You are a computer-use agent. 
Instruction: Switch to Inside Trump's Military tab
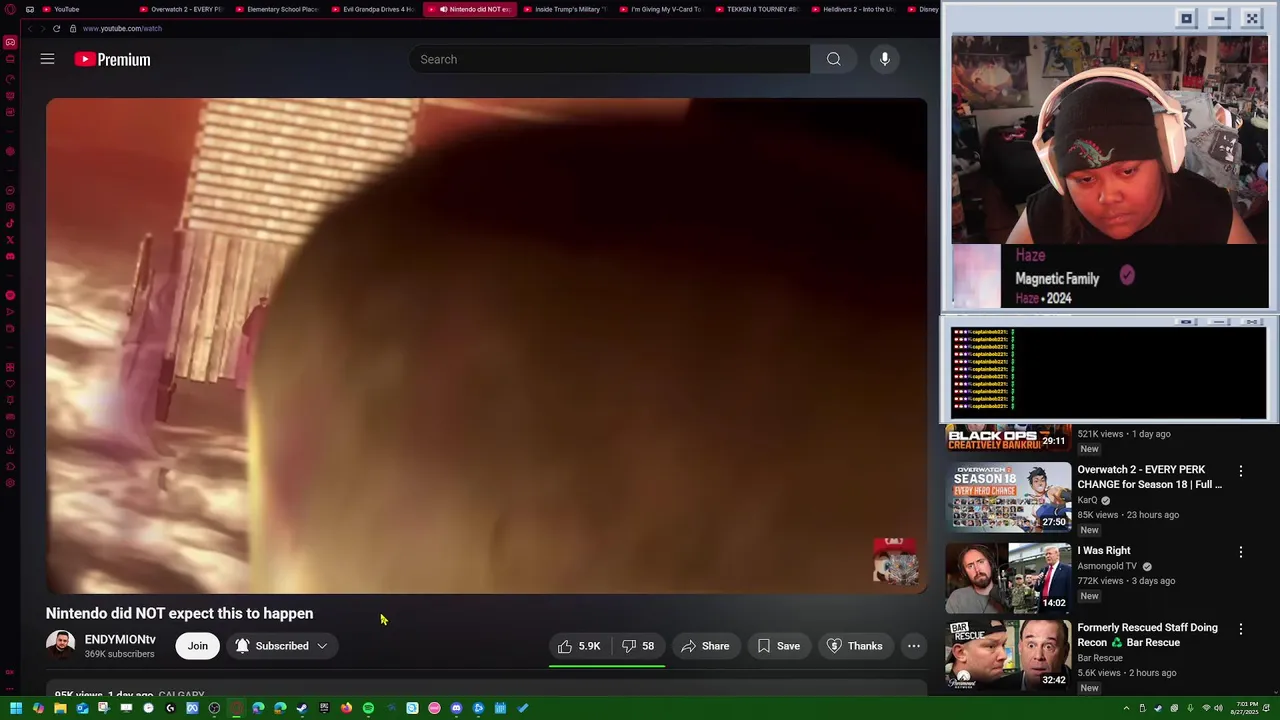point(566,9)
